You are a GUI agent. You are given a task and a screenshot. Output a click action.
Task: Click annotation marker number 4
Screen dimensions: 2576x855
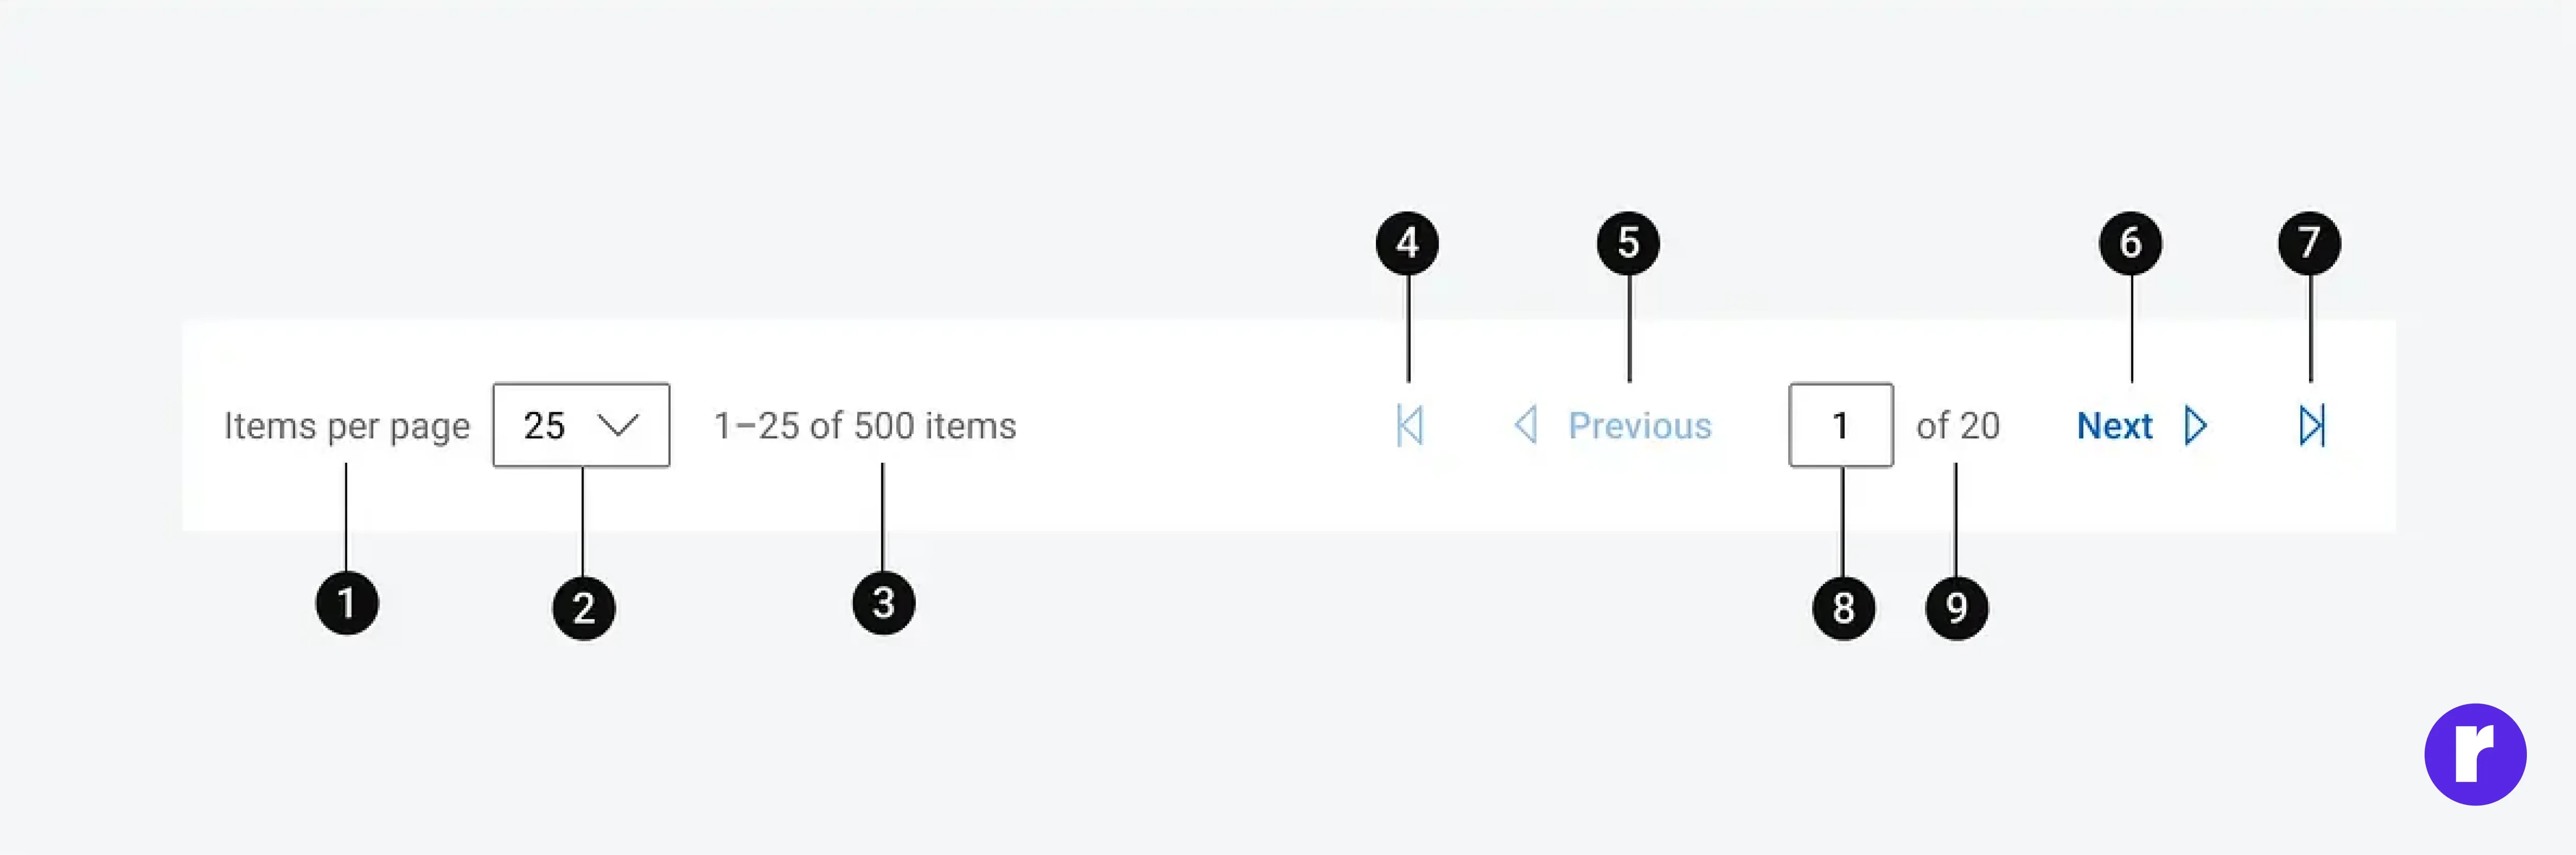[1407, 243]
